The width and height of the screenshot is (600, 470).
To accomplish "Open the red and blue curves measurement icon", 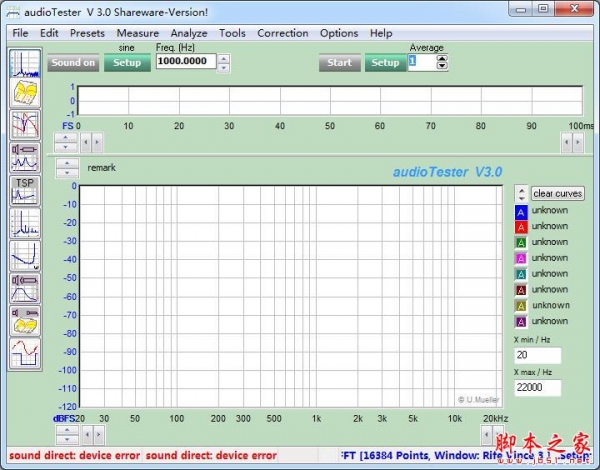I will click(25, 125).
